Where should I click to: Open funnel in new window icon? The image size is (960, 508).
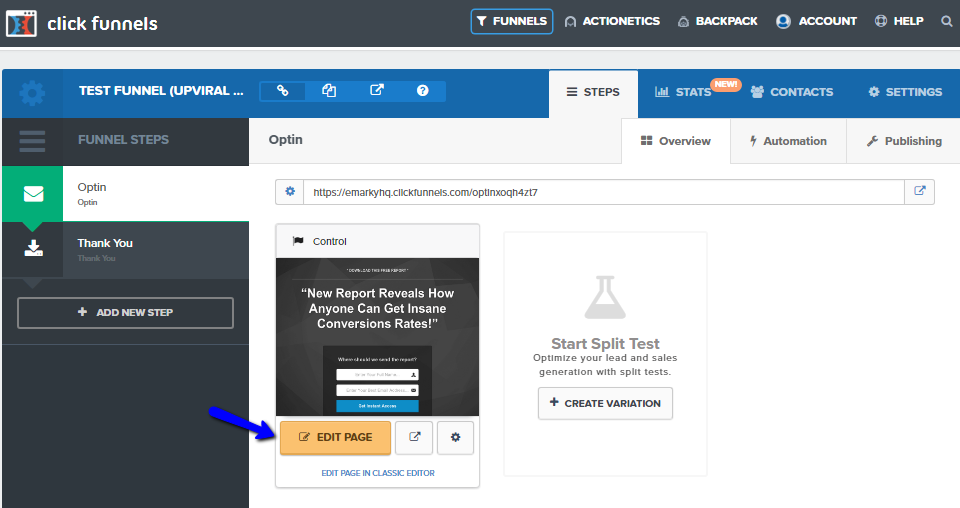point(377,91)
